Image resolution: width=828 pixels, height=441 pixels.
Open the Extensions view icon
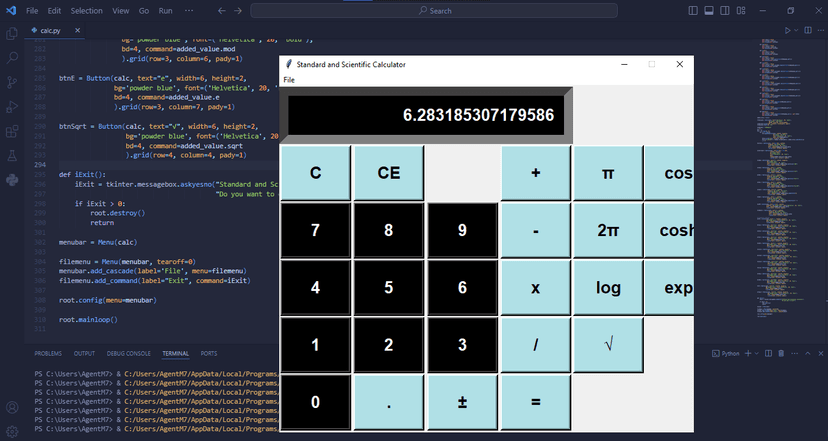click(12, 131)
